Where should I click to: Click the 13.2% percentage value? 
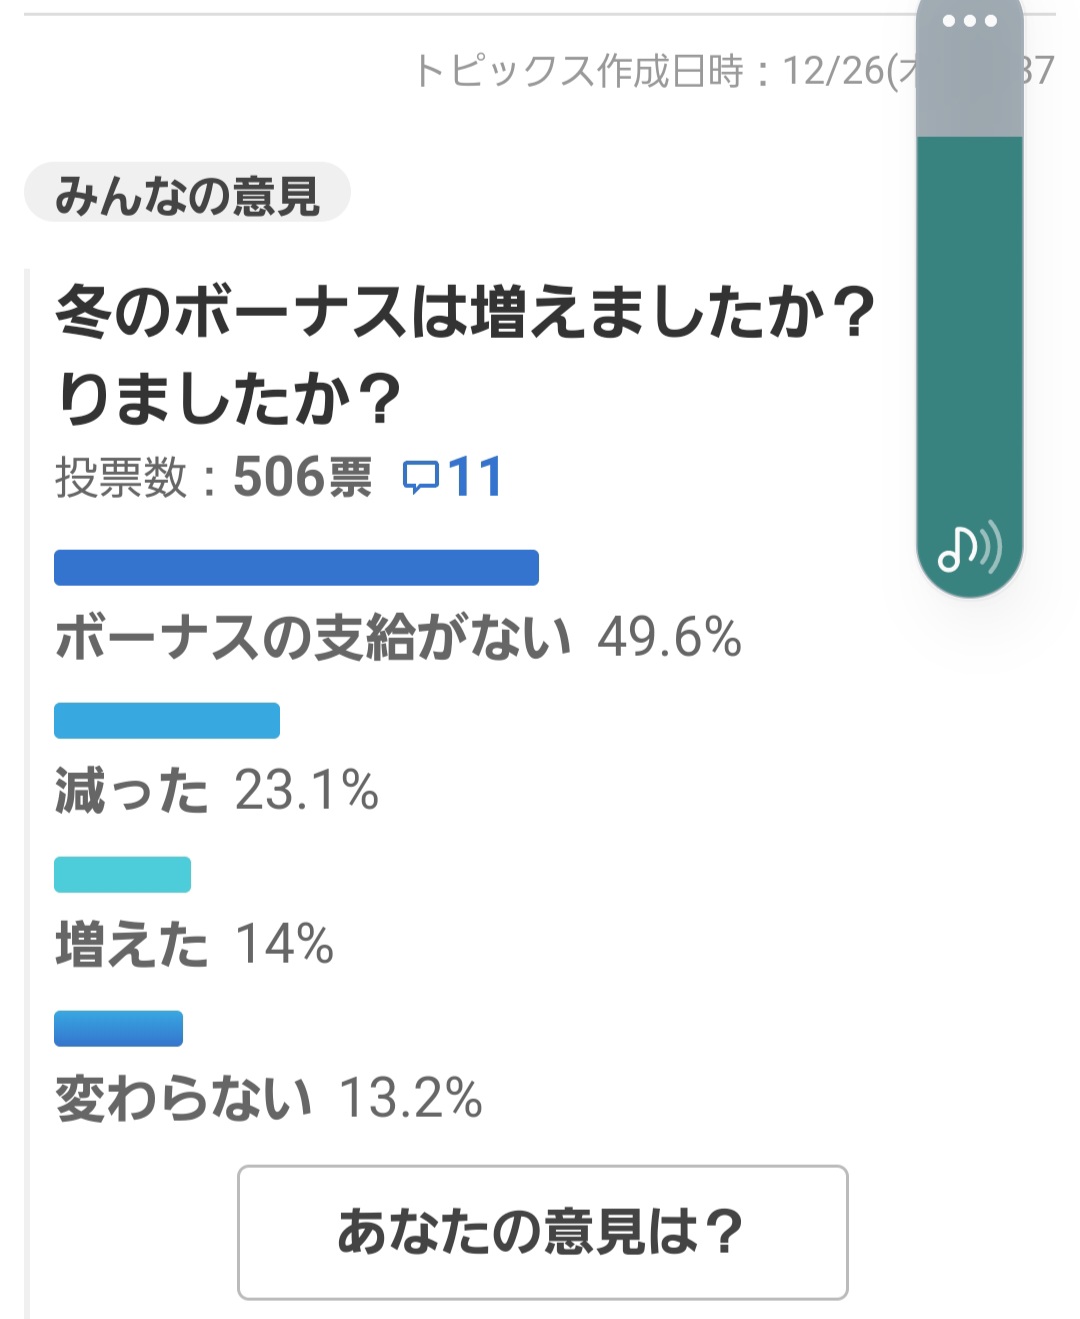[x=411, y=1098]
